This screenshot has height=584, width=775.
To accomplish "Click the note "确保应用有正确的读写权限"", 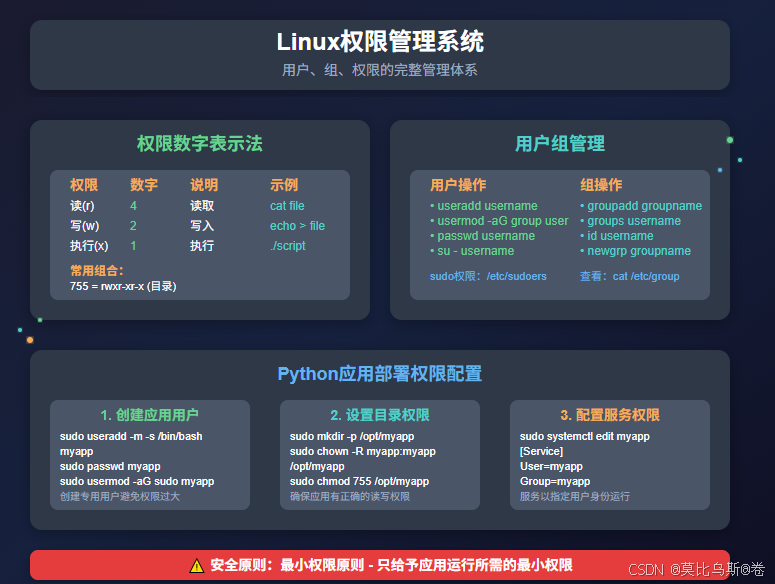I will click(x=350, y=497).
